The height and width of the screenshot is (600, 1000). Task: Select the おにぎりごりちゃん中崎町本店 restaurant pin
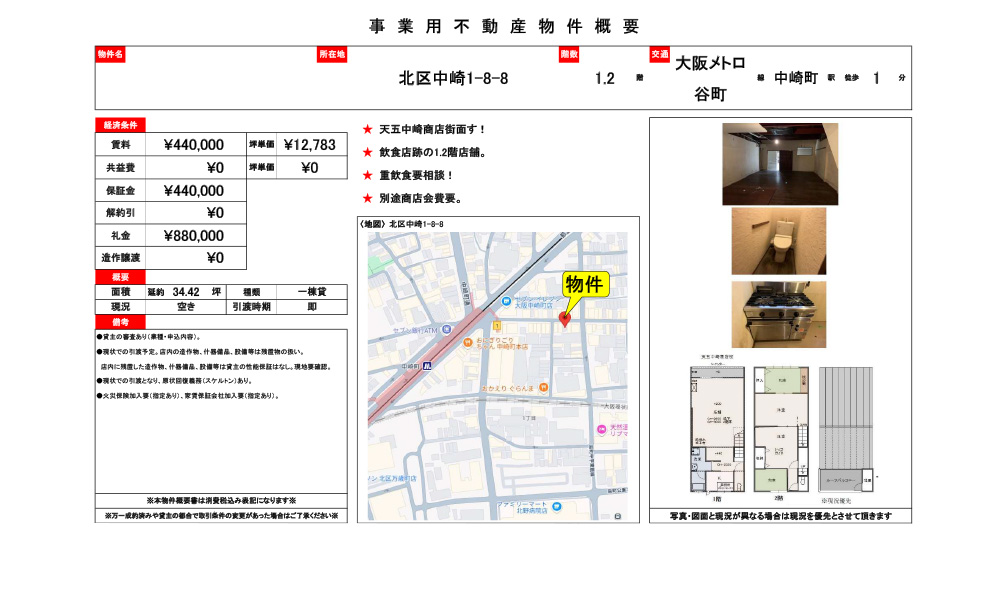tap(468, 342)
